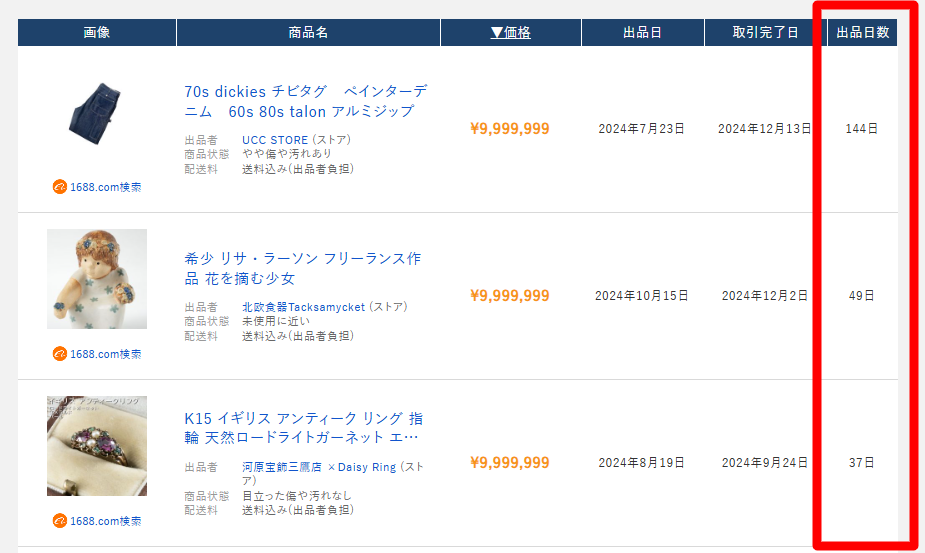Open the Lisa Larson figurine thumbnail
925x553 pixels.
coord(97,279)
